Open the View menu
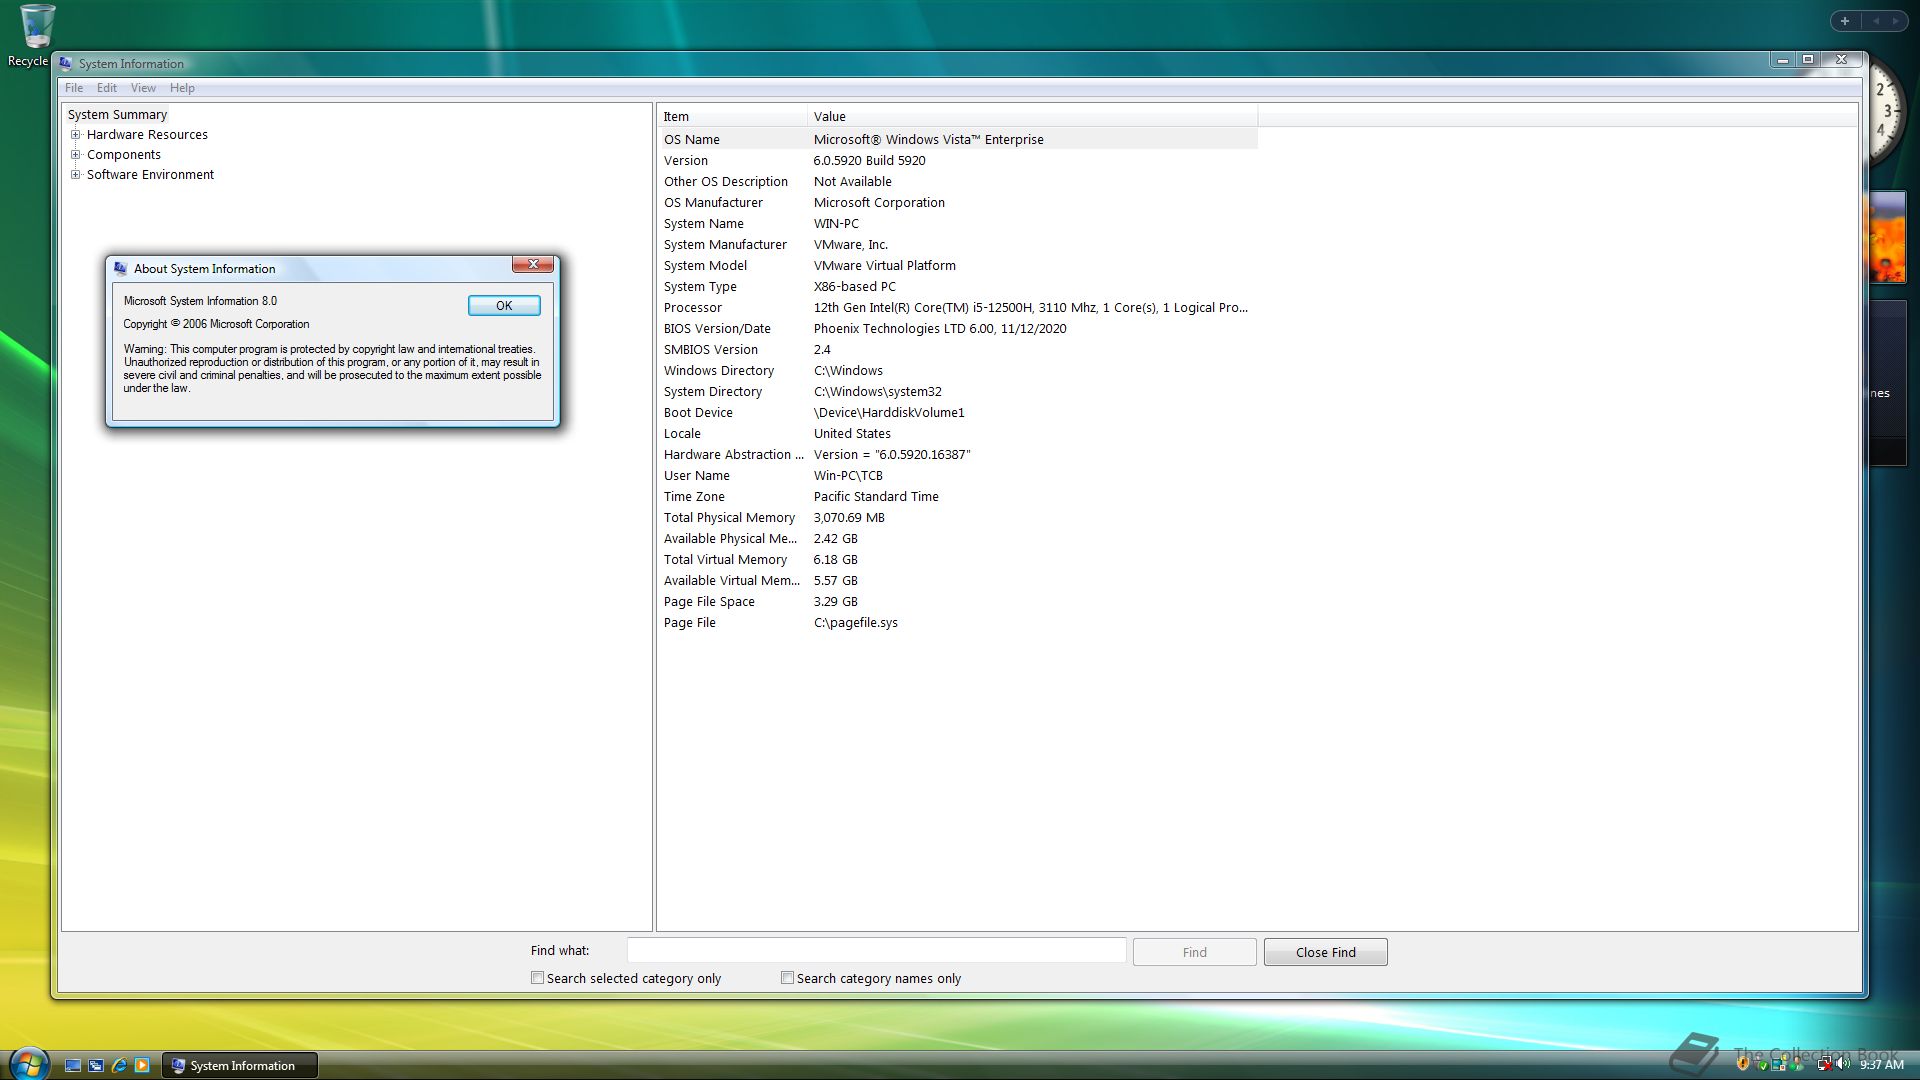This screenshot has height=1080, width=1920. point(143,88)
